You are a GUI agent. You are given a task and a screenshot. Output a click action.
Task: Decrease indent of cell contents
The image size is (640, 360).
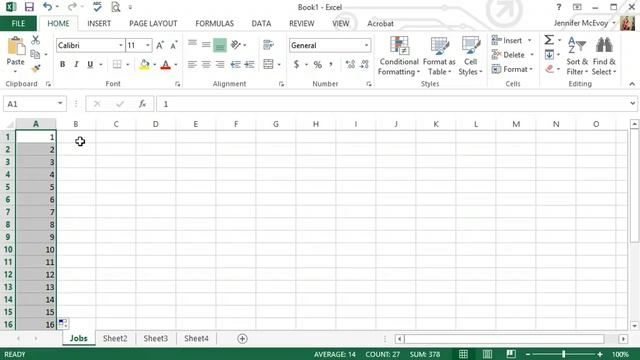[x=236, y=64]
